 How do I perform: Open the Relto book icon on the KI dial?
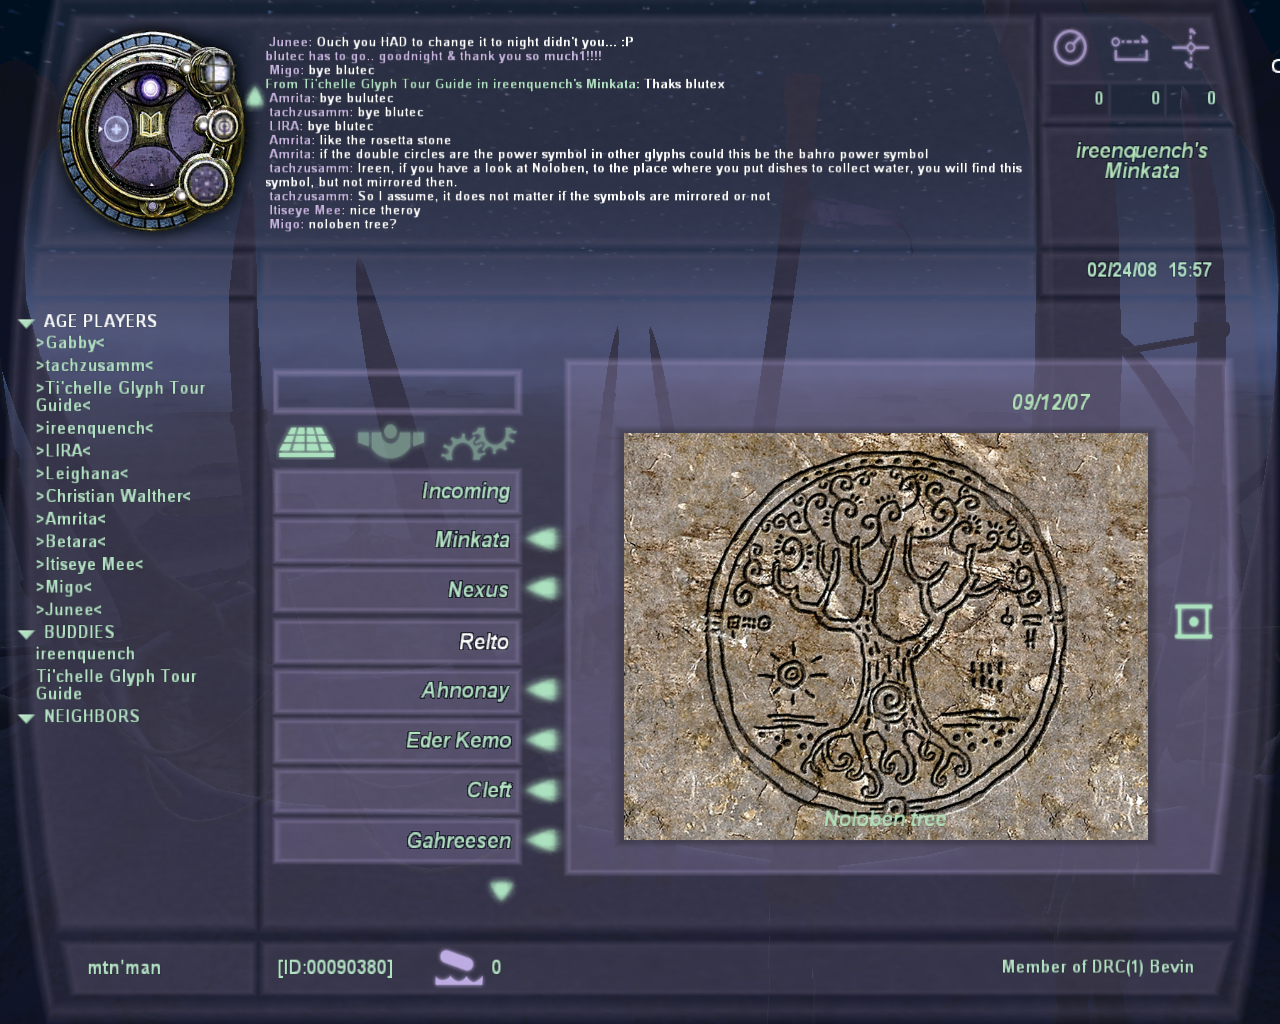(150, 127)
